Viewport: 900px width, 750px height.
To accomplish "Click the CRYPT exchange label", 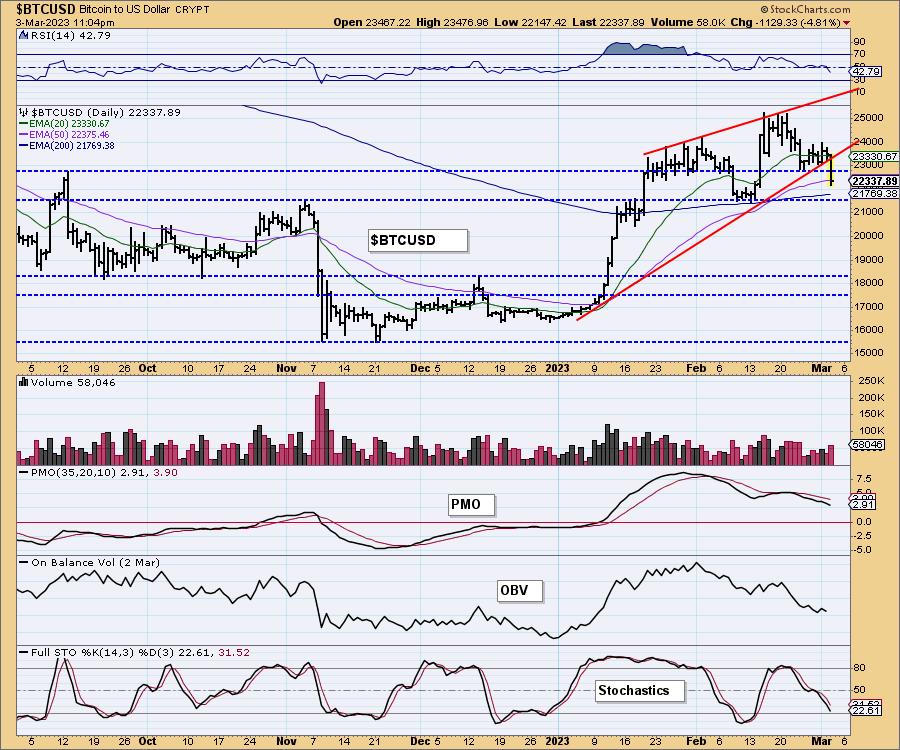I will (x=194, y=10).
